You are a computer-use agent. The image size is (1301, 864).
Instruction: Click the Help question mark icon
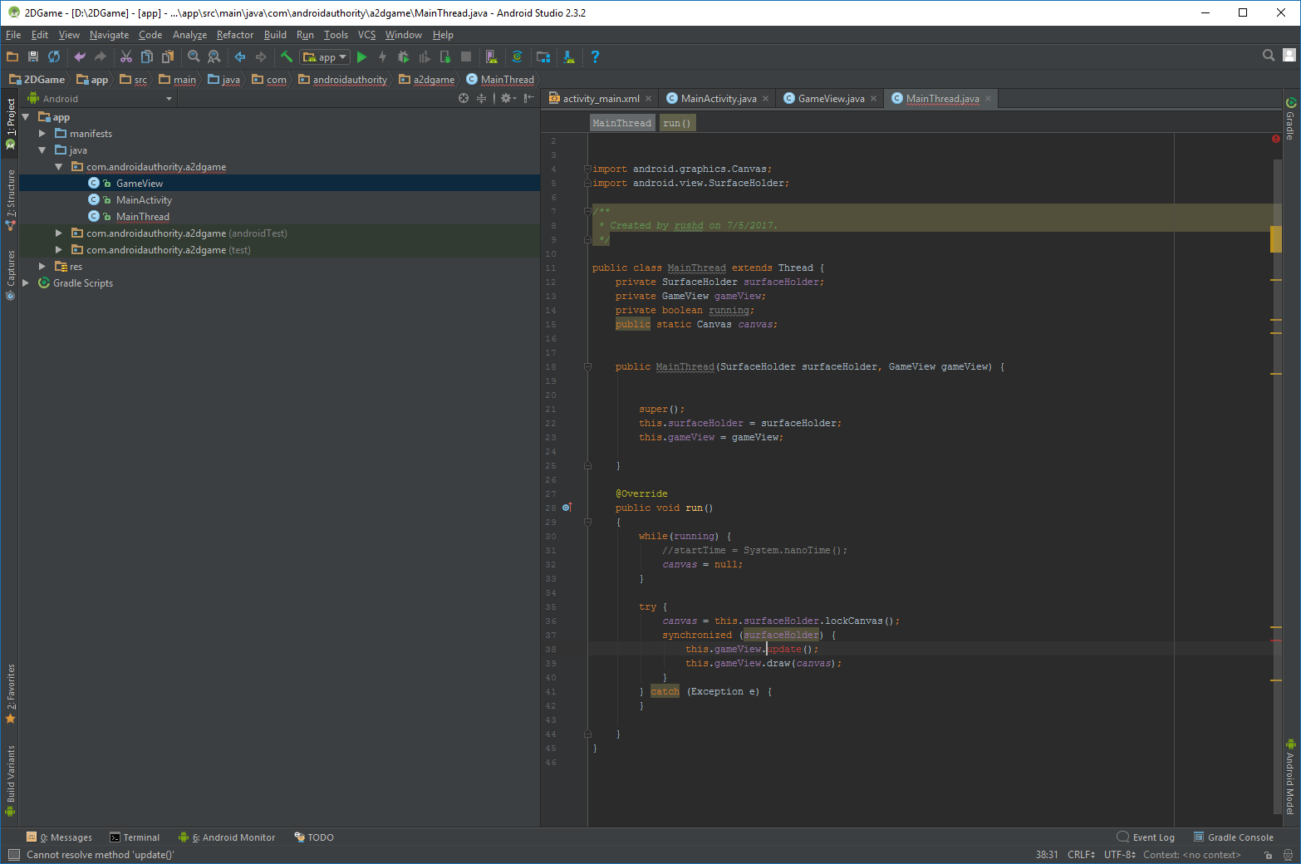point(595,57)
